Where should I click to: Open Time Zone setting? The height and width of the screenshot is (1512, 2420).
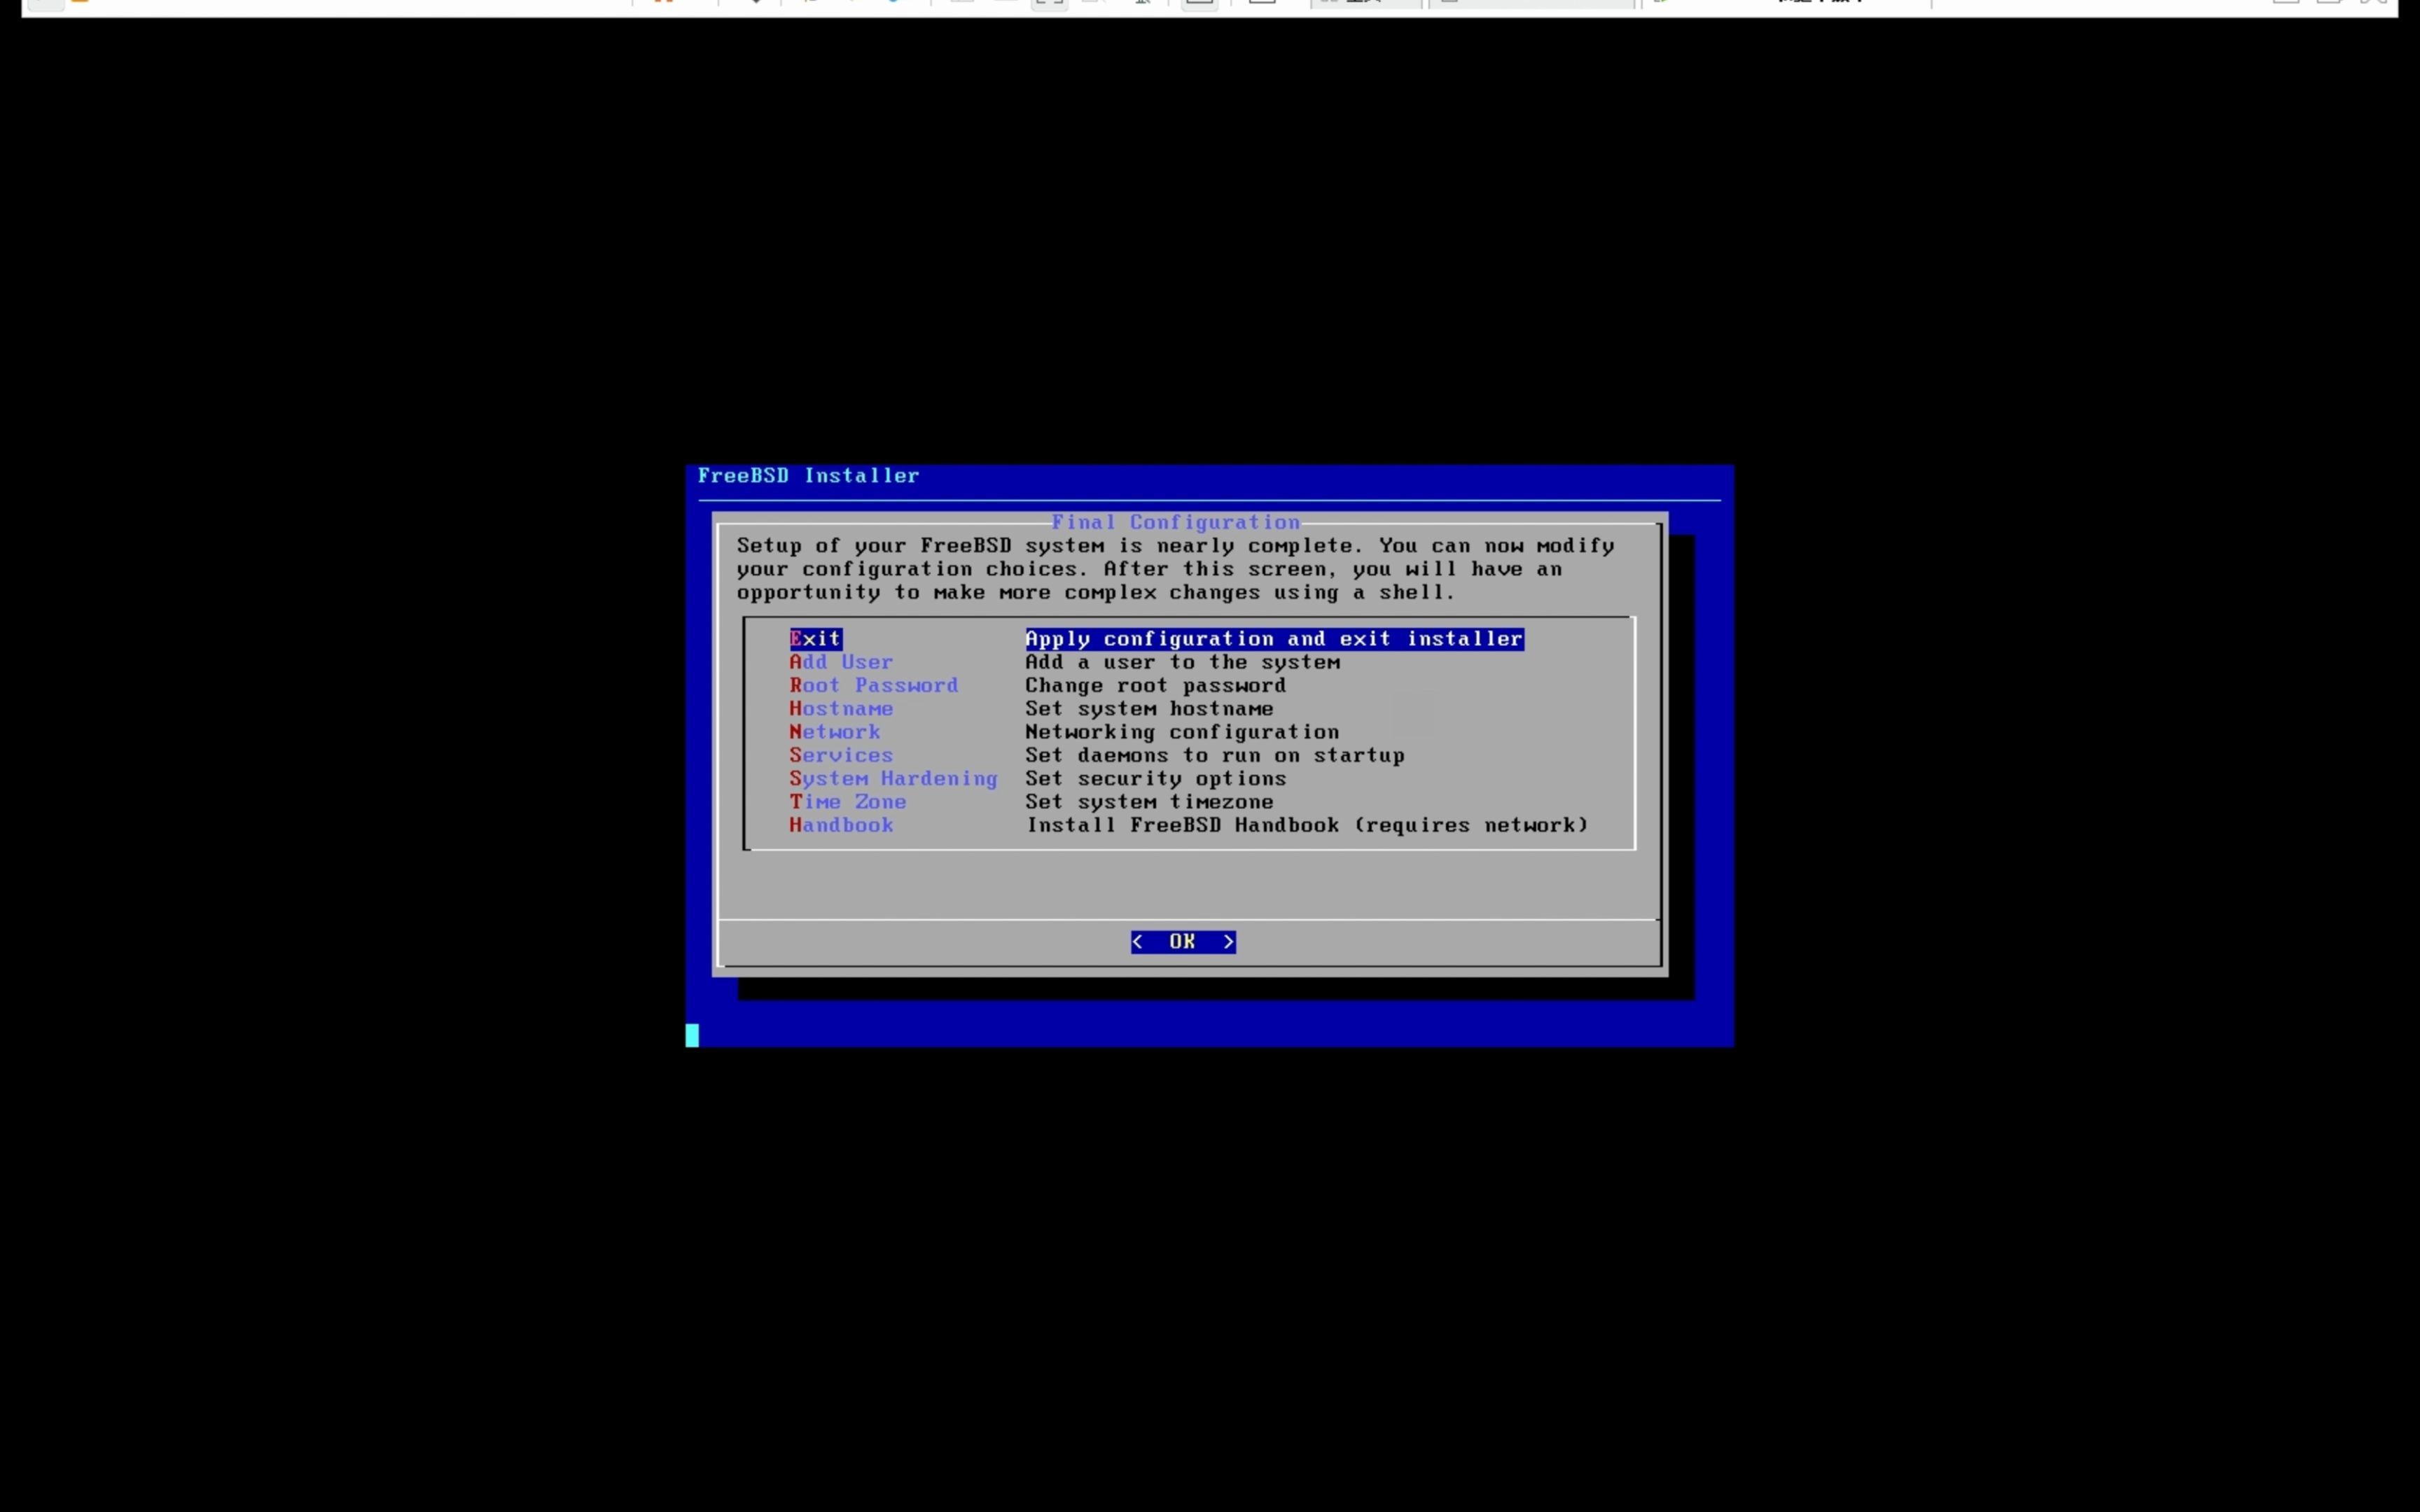[x=847, y=802]
